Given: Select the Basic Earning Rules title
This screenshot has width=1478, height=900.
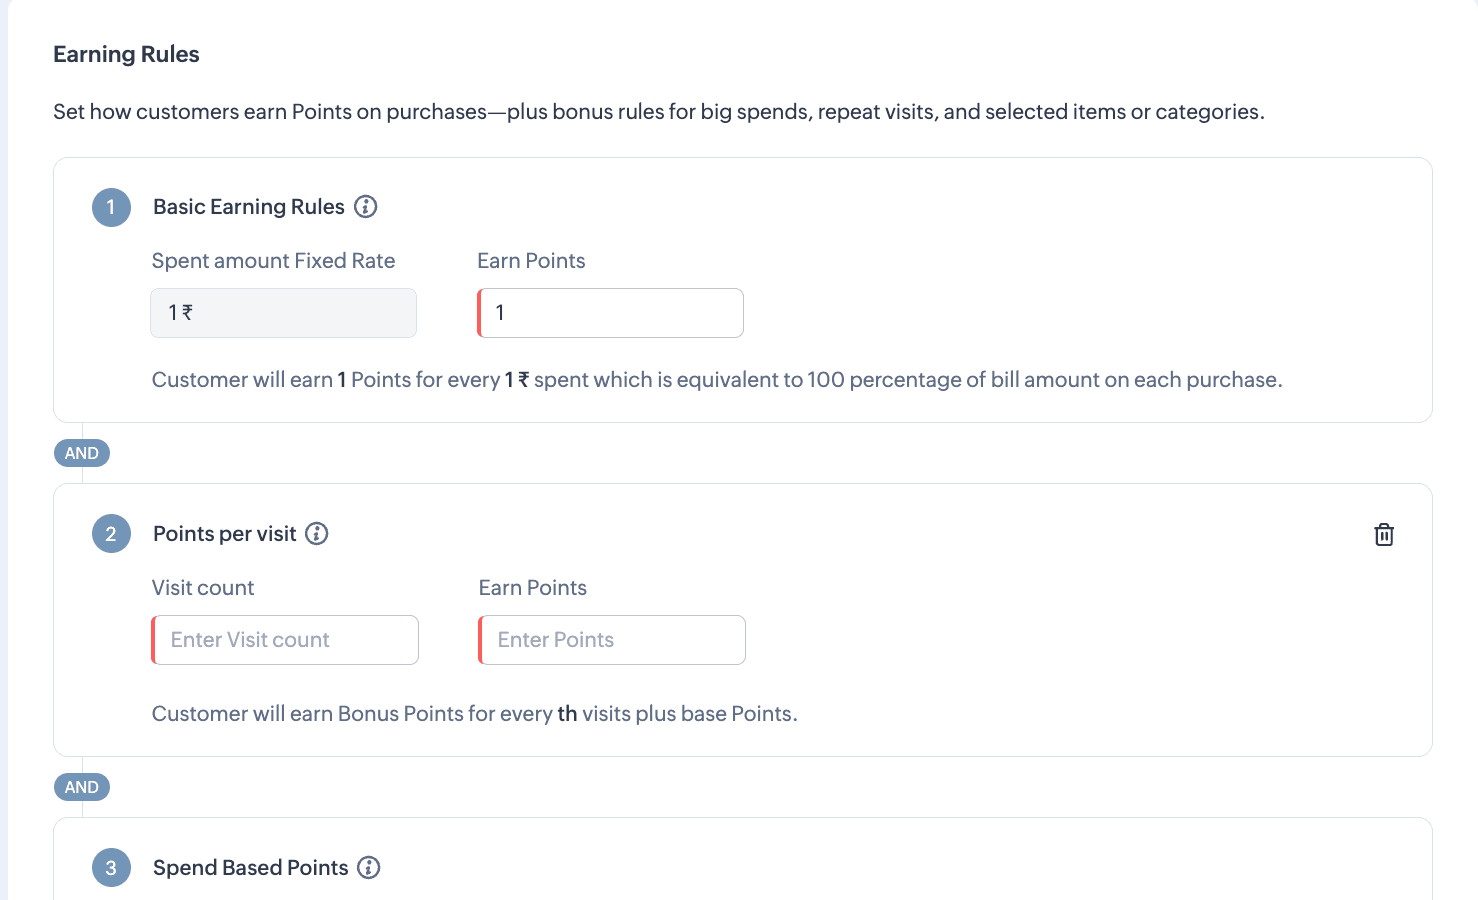Looking at the screenshot, I should [249, 207].
